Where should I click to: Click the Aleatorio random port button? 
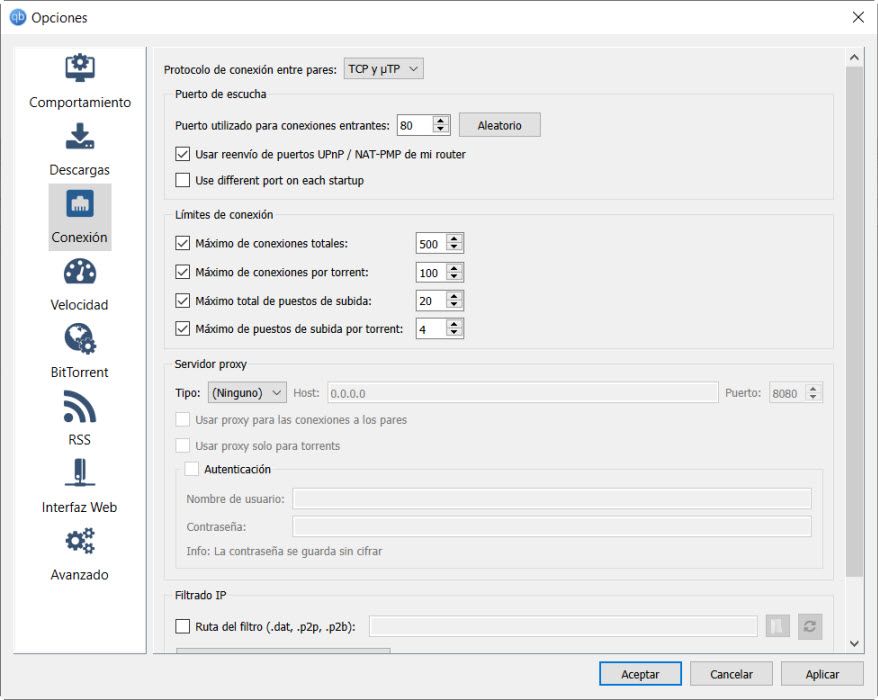(499, 125)
